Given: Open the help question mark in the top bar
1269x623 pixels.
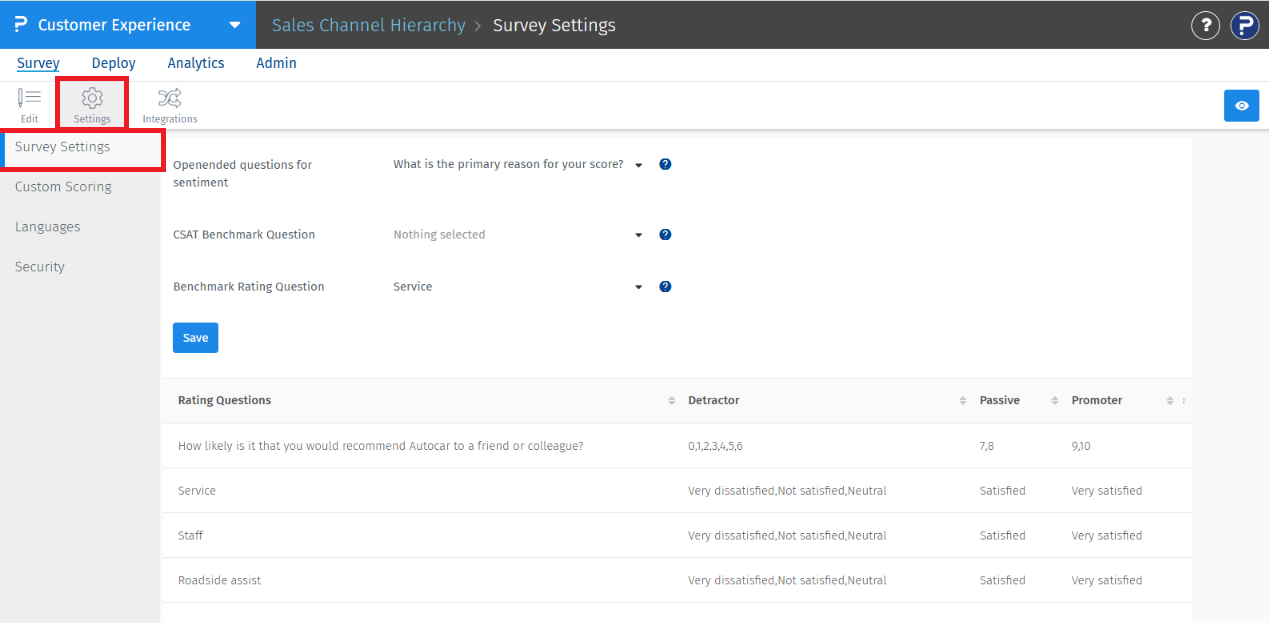Looking at the screenshot, I should 1205,25.
